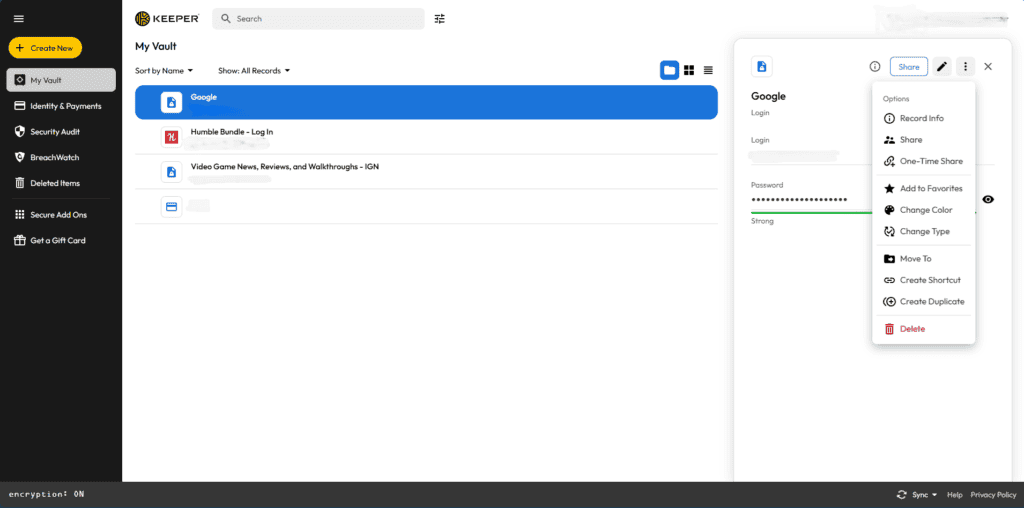Open search filter settings icon
This screenshot has width=1024, height=508.
(x=440, y=19)
